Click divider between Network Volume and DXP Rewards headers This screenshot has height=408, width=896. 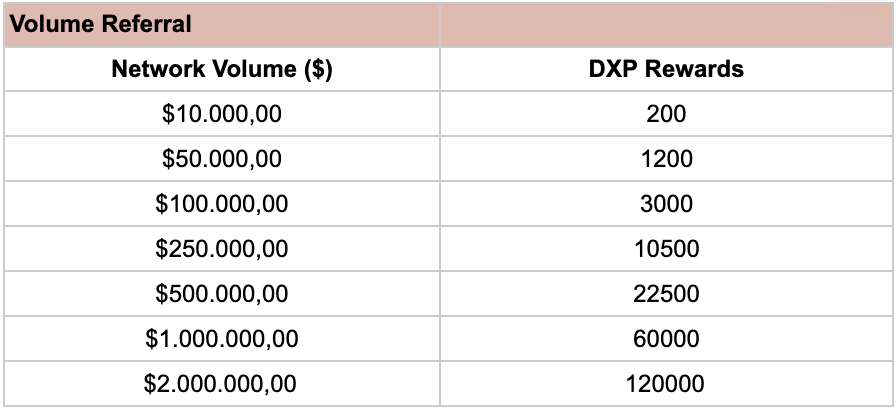point(440,69)
